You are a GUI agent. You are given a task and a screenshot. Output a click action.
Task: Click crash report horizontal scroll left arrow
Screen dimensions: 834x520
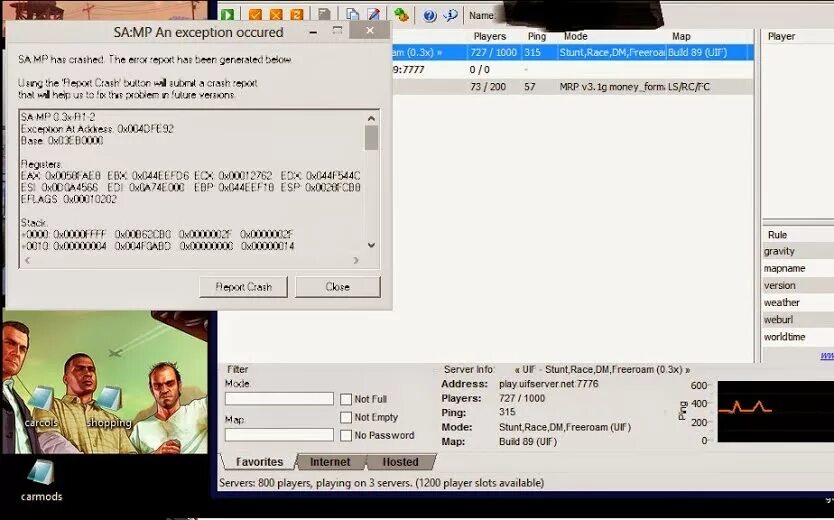(27, 260)
